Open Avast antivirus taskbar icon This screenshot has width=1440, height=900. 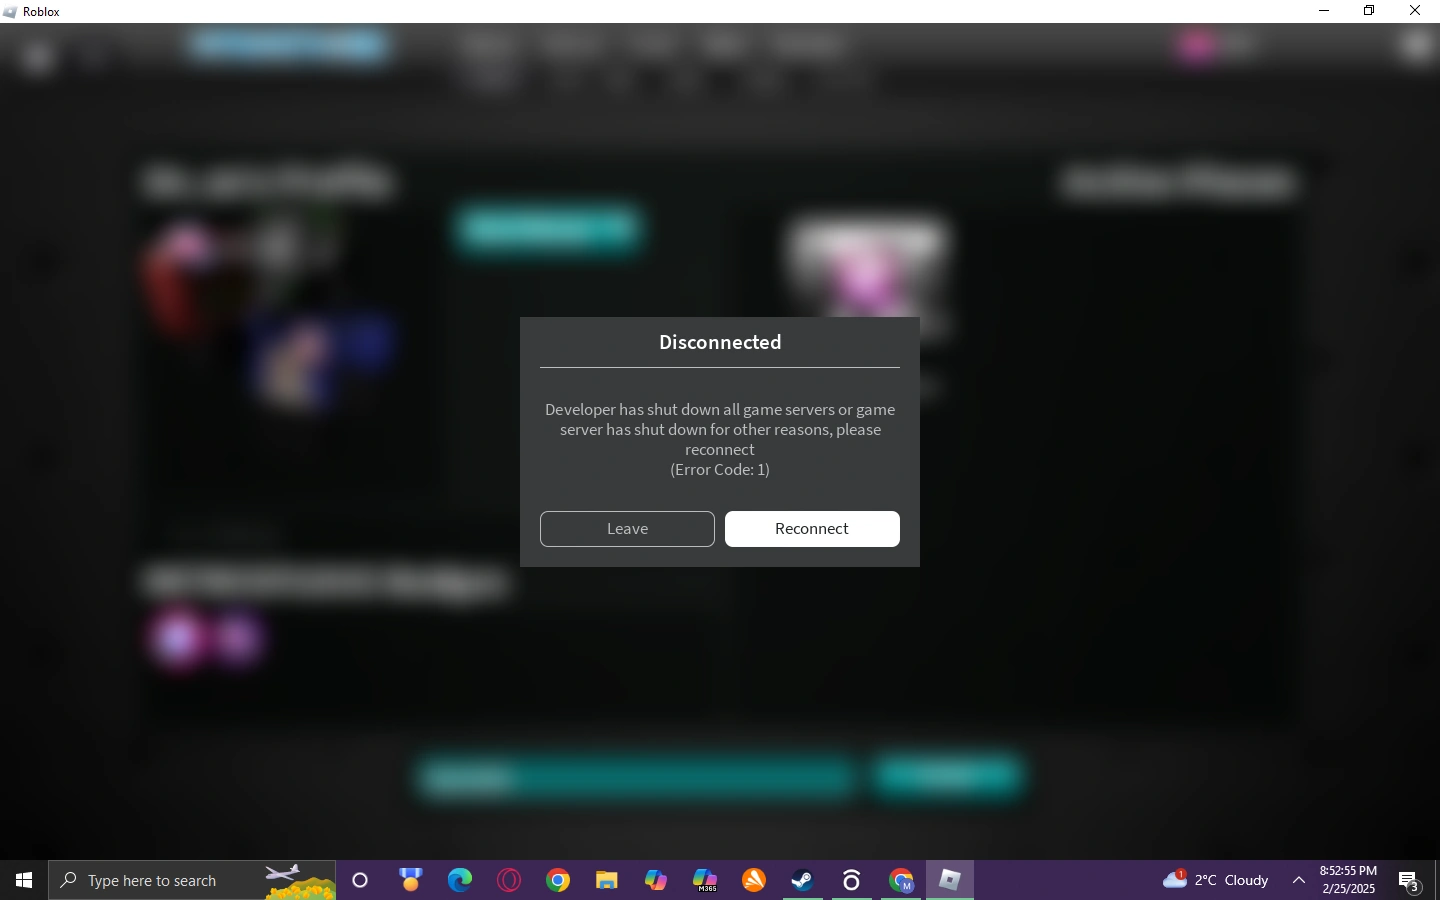tap(755, 880)
